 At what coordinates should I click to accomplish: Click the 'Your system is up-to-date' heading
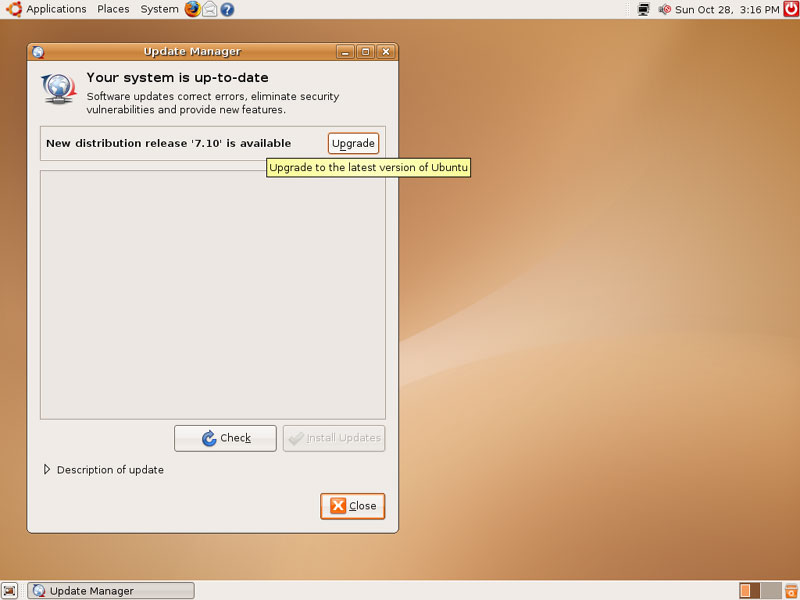pos(177,78)
